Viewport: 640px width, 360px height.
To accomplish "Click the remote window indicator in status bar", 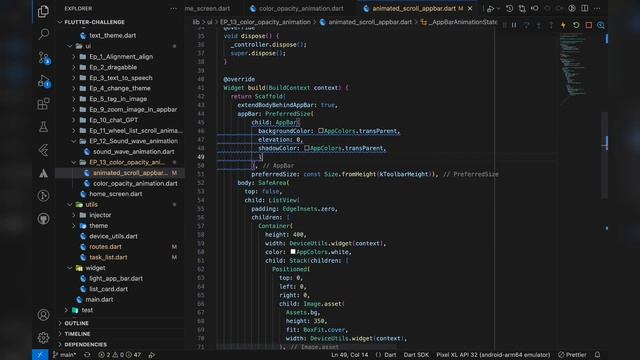I will pyautogui.click(x=40, y=355).
